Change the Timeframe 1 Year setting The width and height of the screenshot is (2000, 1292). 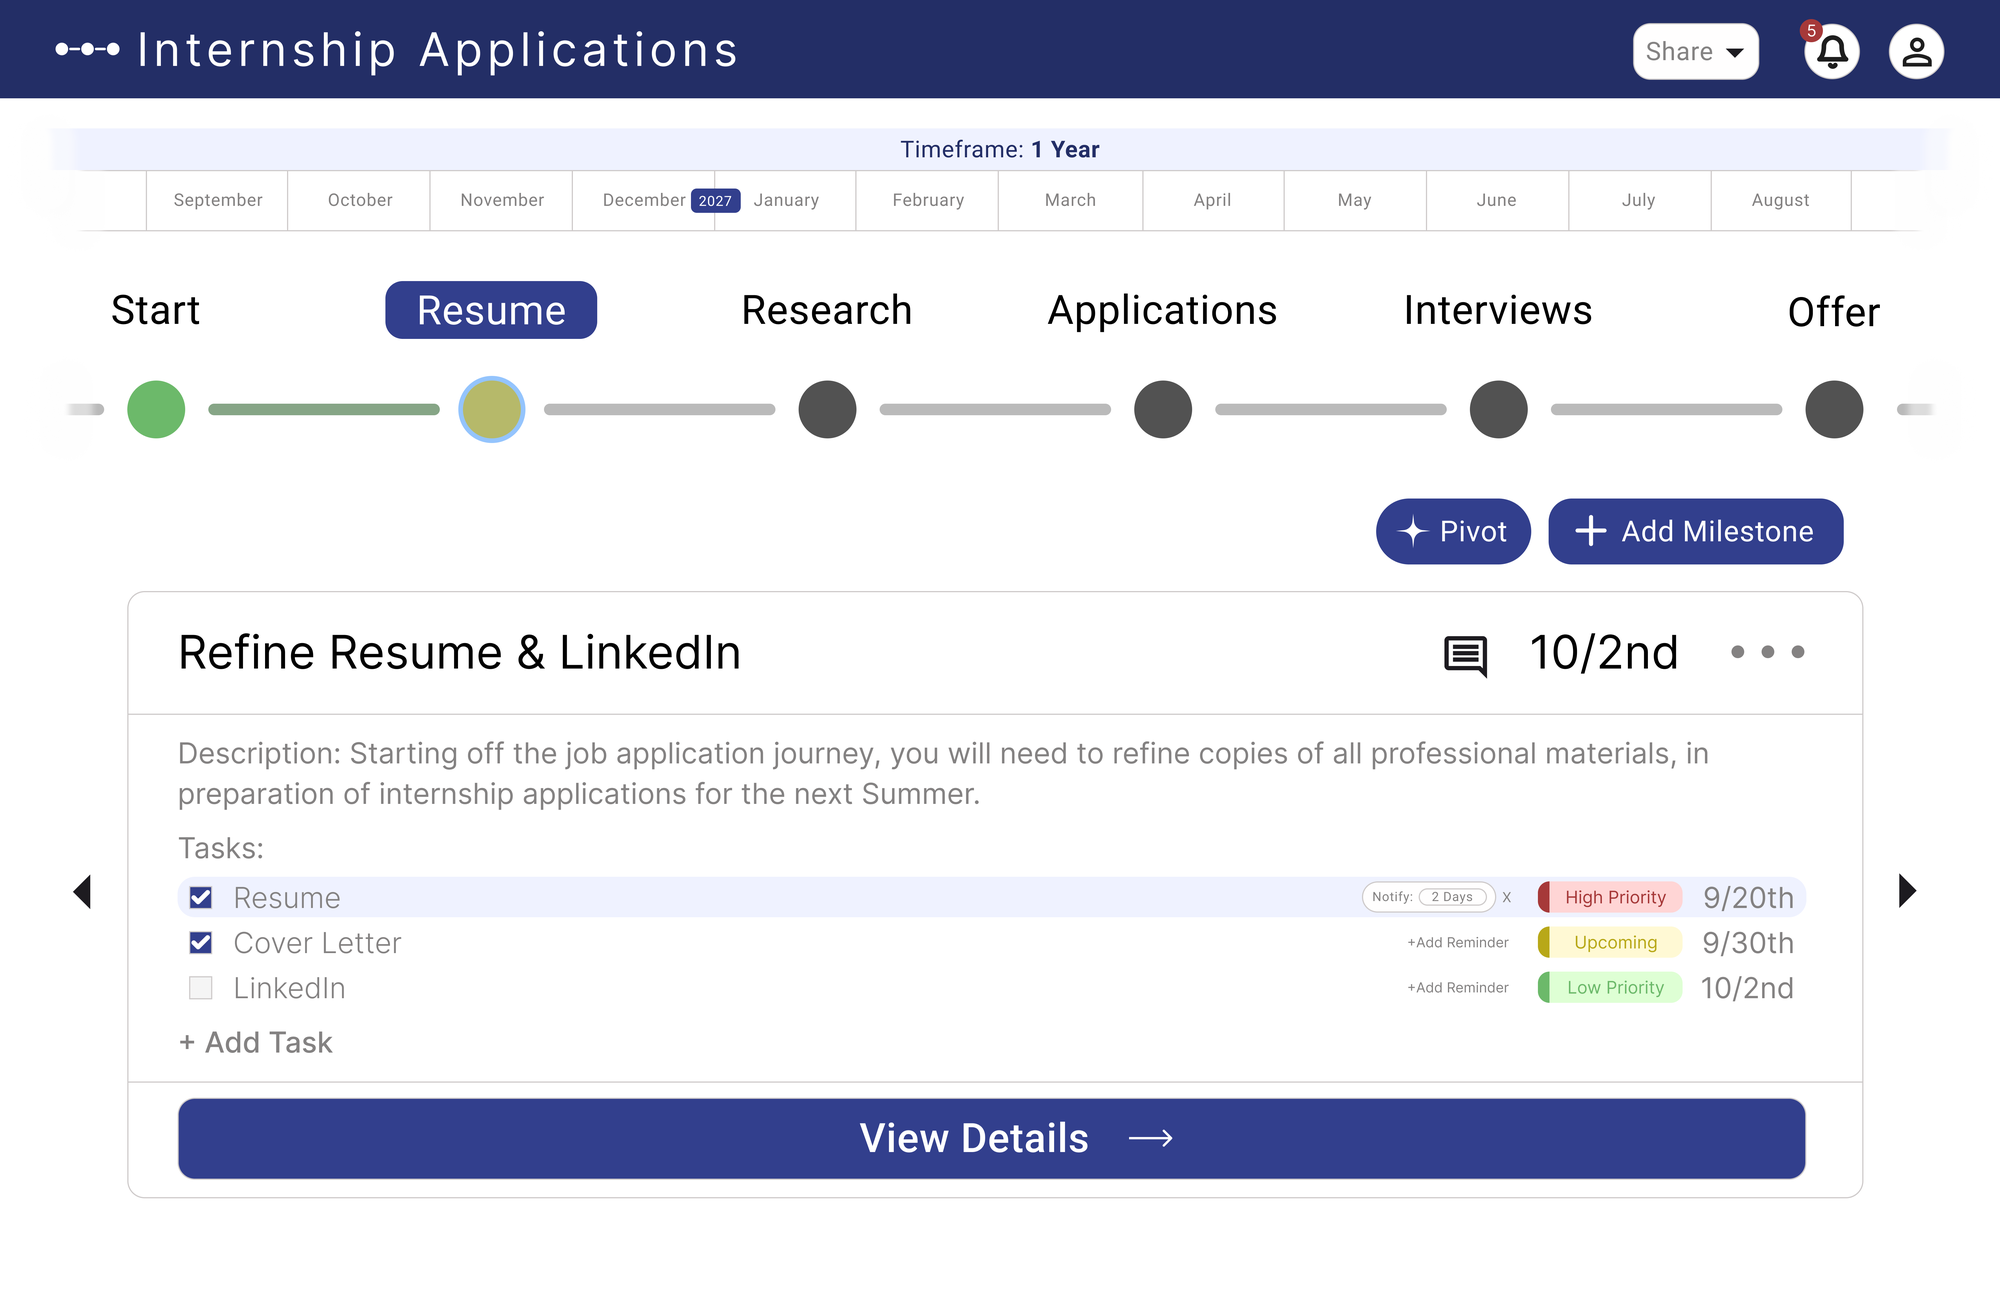pyautogui.click(x=1000, y=149)
